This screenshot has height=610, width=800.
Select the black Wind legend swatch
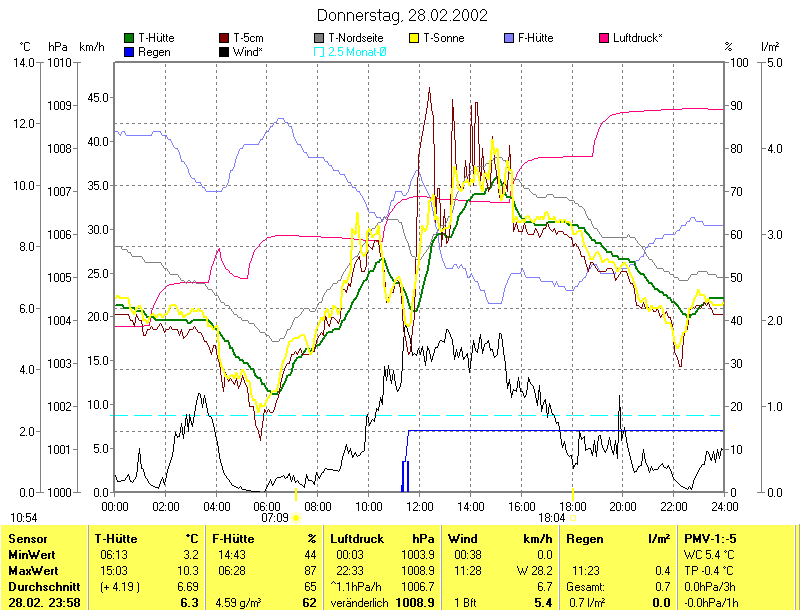[224, 51]
